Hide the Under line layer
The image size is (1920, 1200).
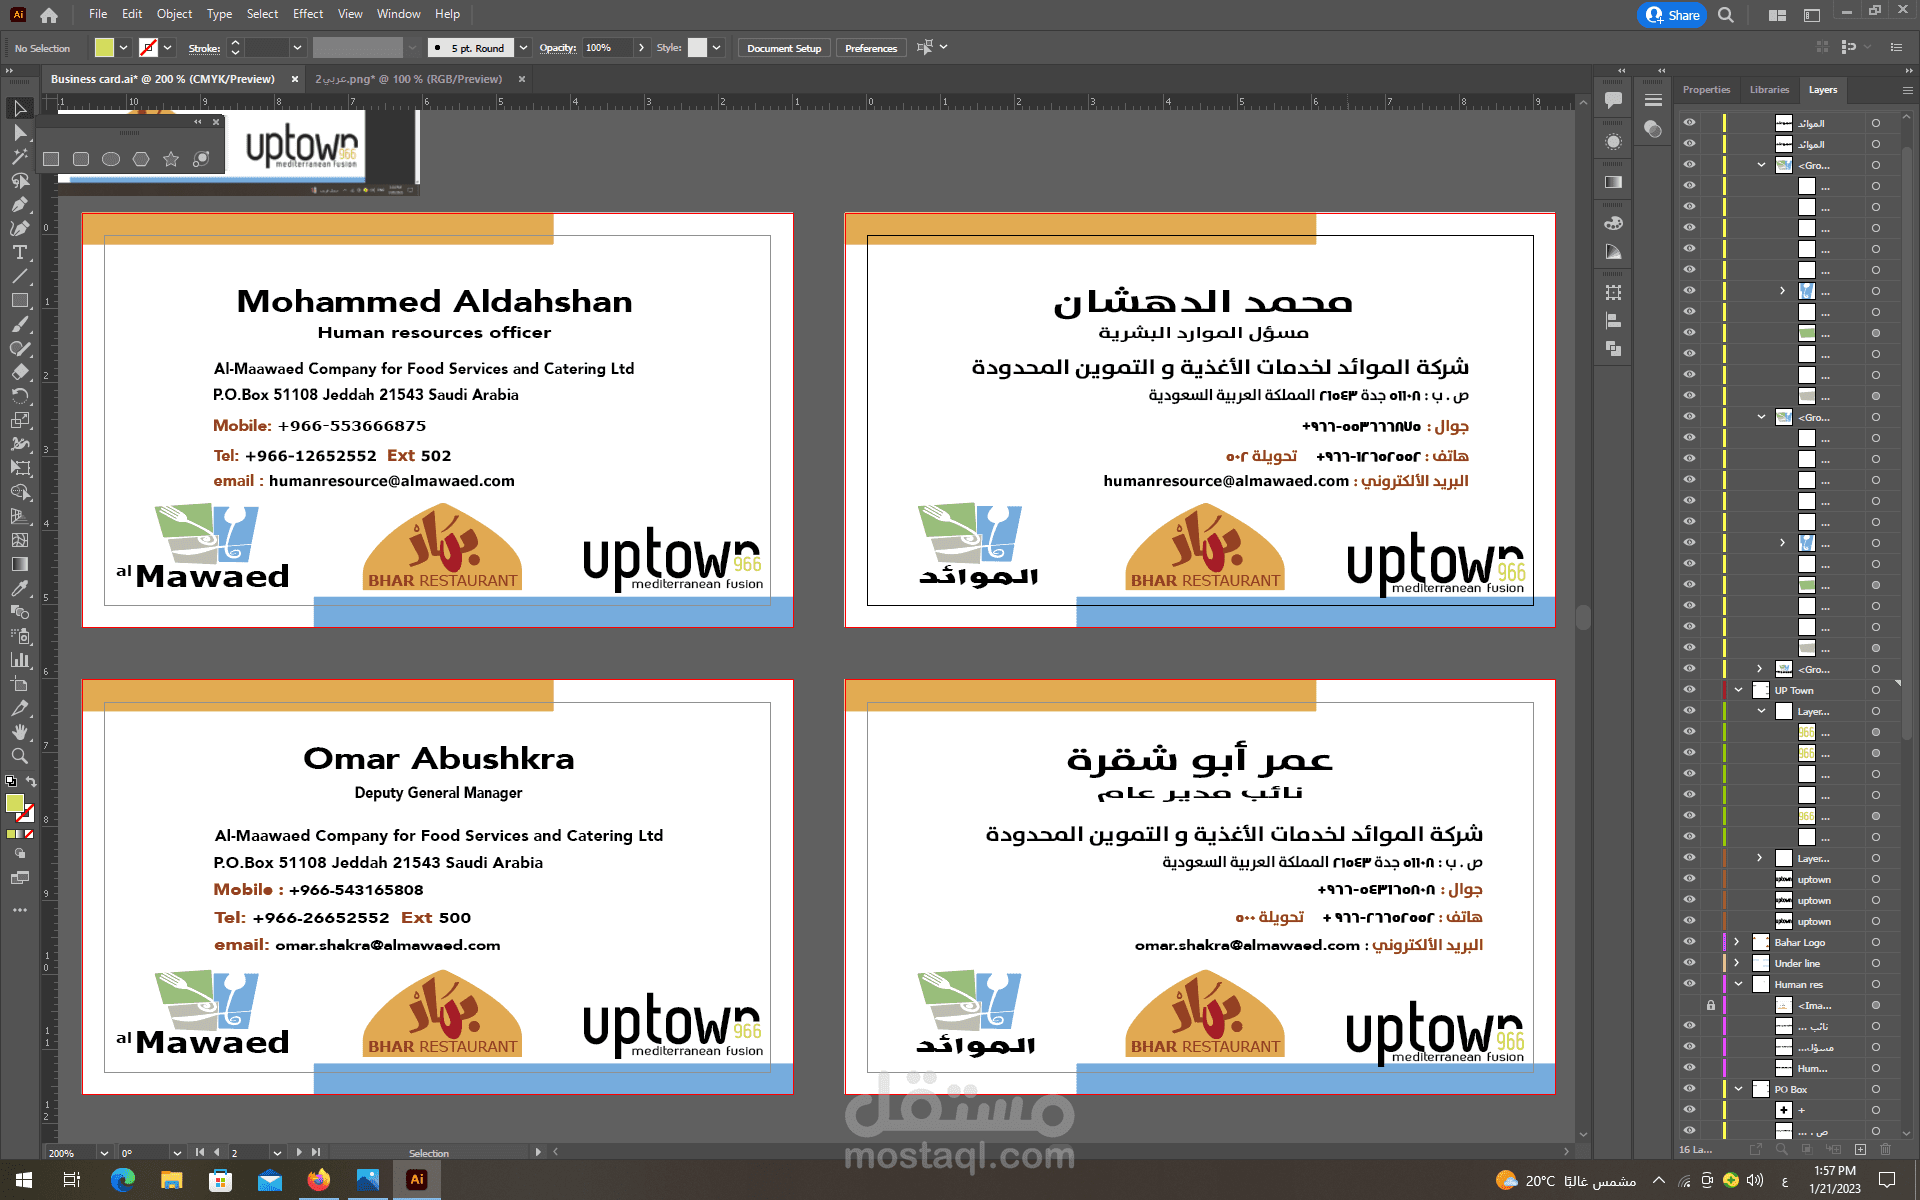(1689, 963)
